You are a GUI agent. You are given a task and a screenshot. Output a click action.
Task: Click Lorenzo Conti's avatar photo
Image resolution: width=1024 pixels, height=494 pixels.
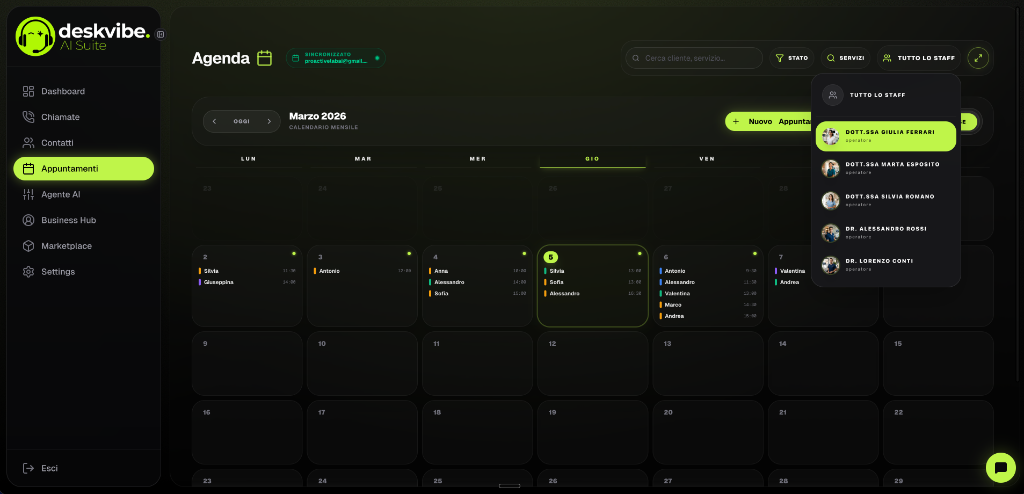(x=830, y=265)
